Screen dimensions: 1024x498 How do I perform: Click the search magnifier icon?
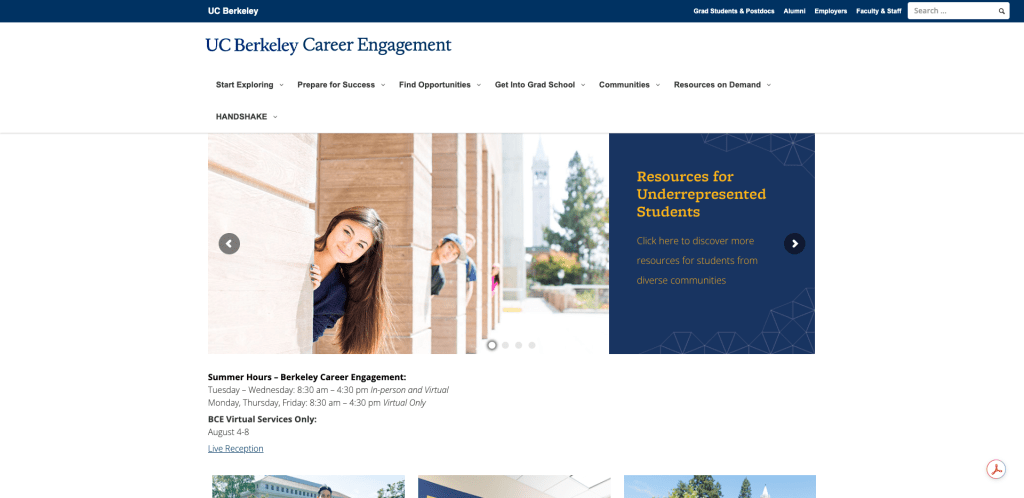tap(1002, 11)
